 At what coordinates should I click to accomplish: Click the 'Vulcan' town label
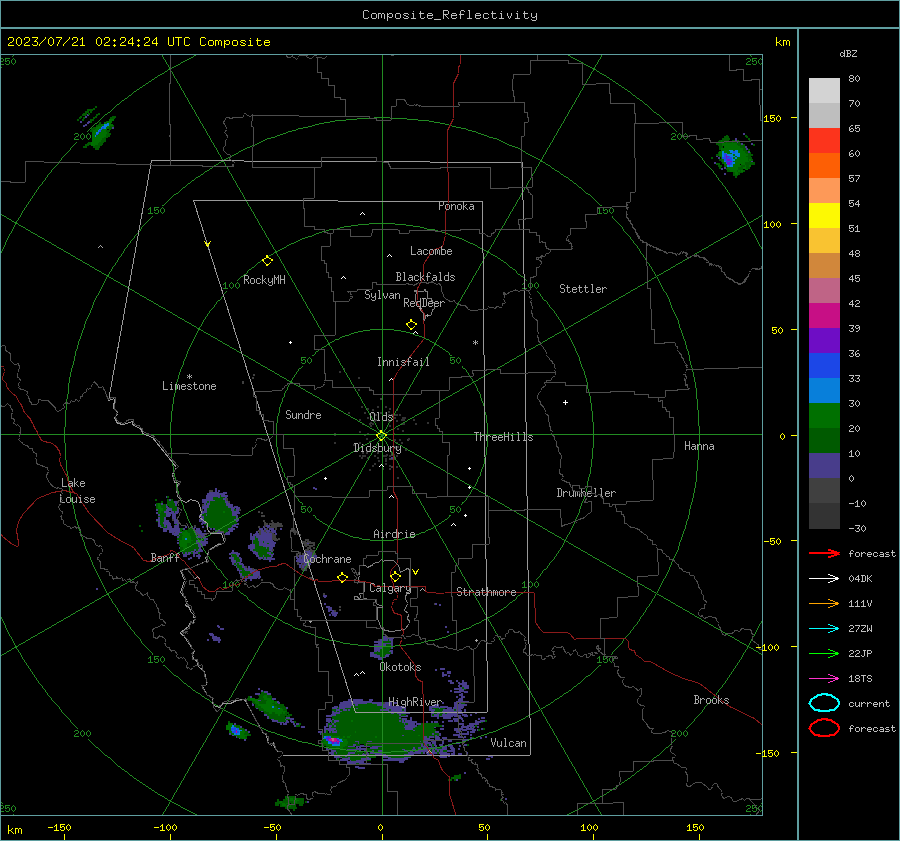pos(509,743)
